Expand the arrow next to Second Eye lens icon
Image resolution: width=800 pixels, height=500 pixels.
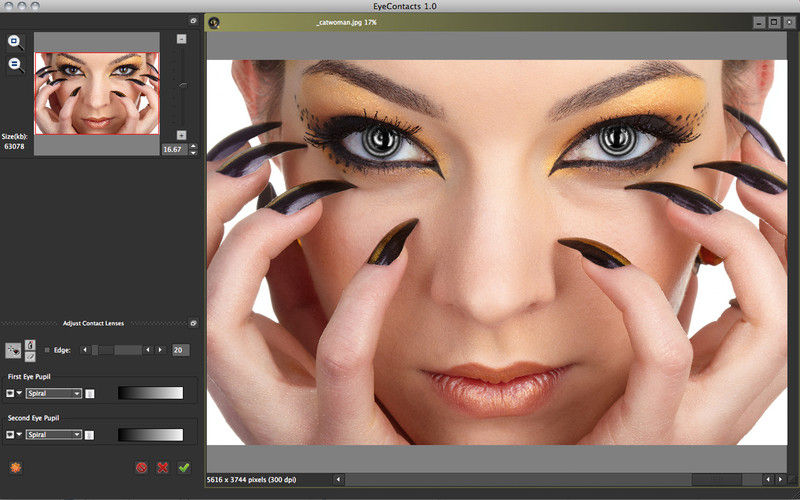[19, 434]
